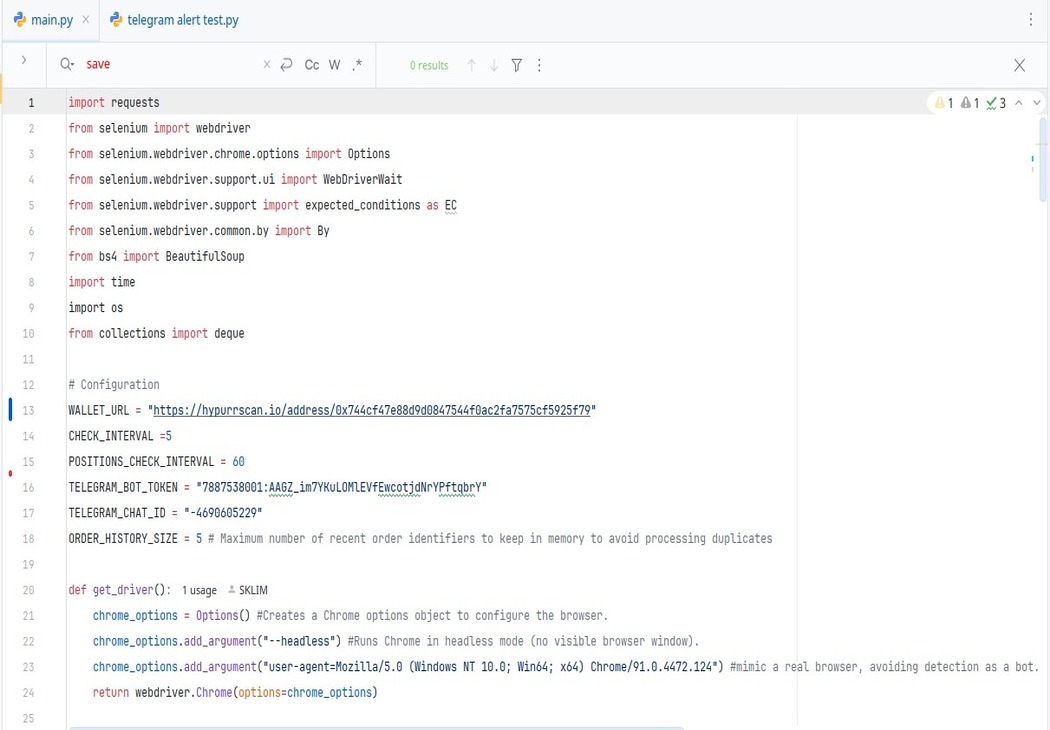This screenshot has height=730, width=1050.
Task: Close the find search bar
Action: (1019, 65)
